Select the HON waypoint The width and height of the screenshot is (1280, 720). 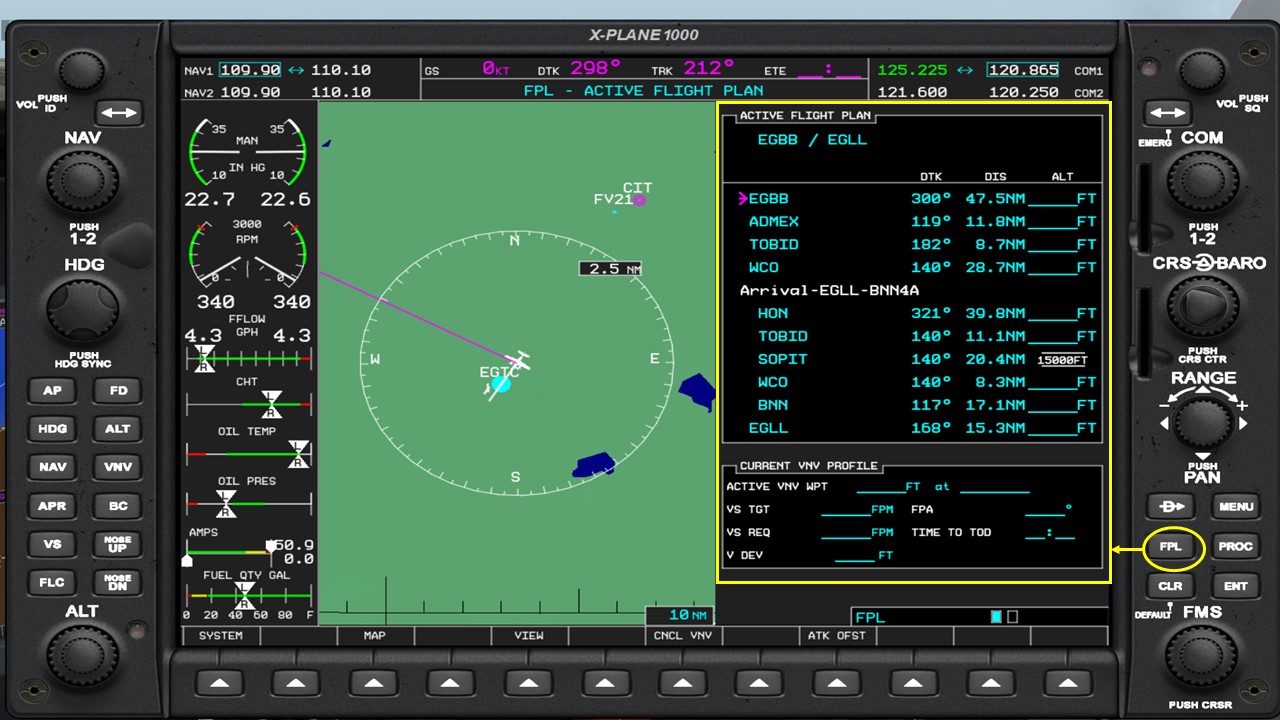coord(773,313)
